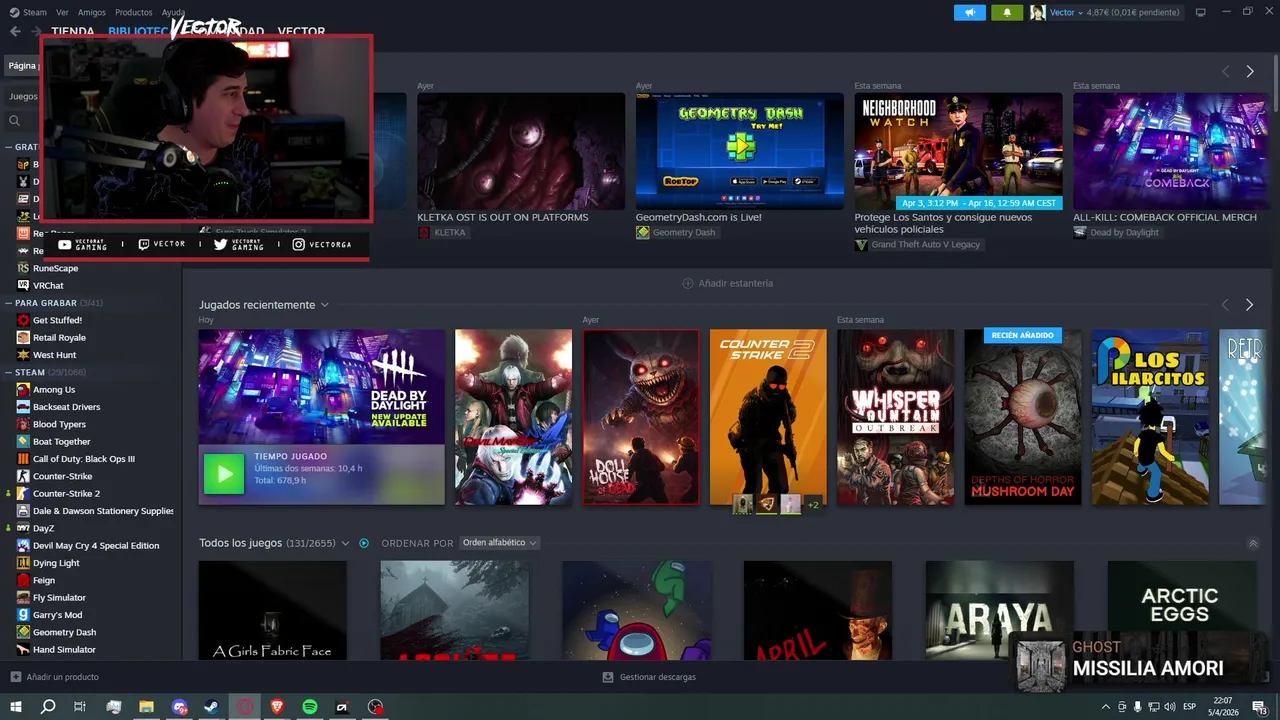This screenshot has width=1280, height=720.
Task: Select DayZ in the library list
Action: pos(44,528)
